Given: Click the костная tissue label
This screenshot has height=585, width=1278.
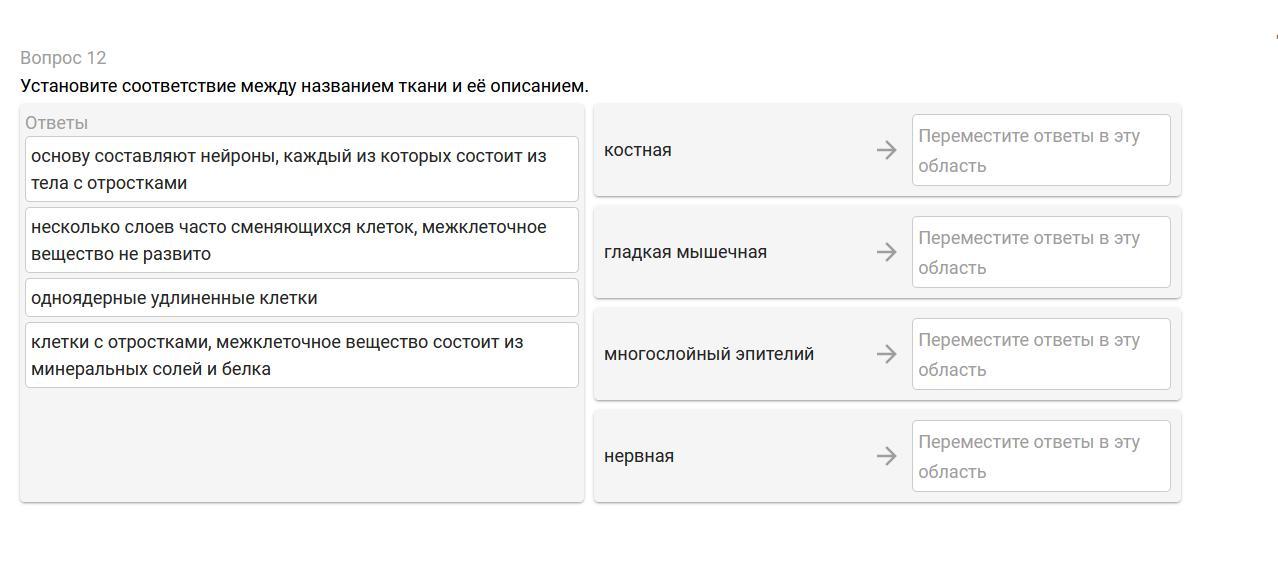Looking at the screenshot, I should 638,150.
